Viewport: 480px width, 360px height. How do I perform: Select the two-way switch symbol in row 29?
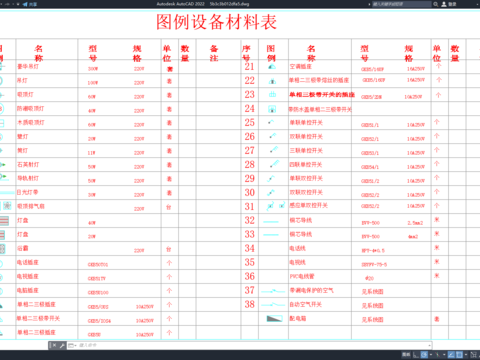coord(271,178)
